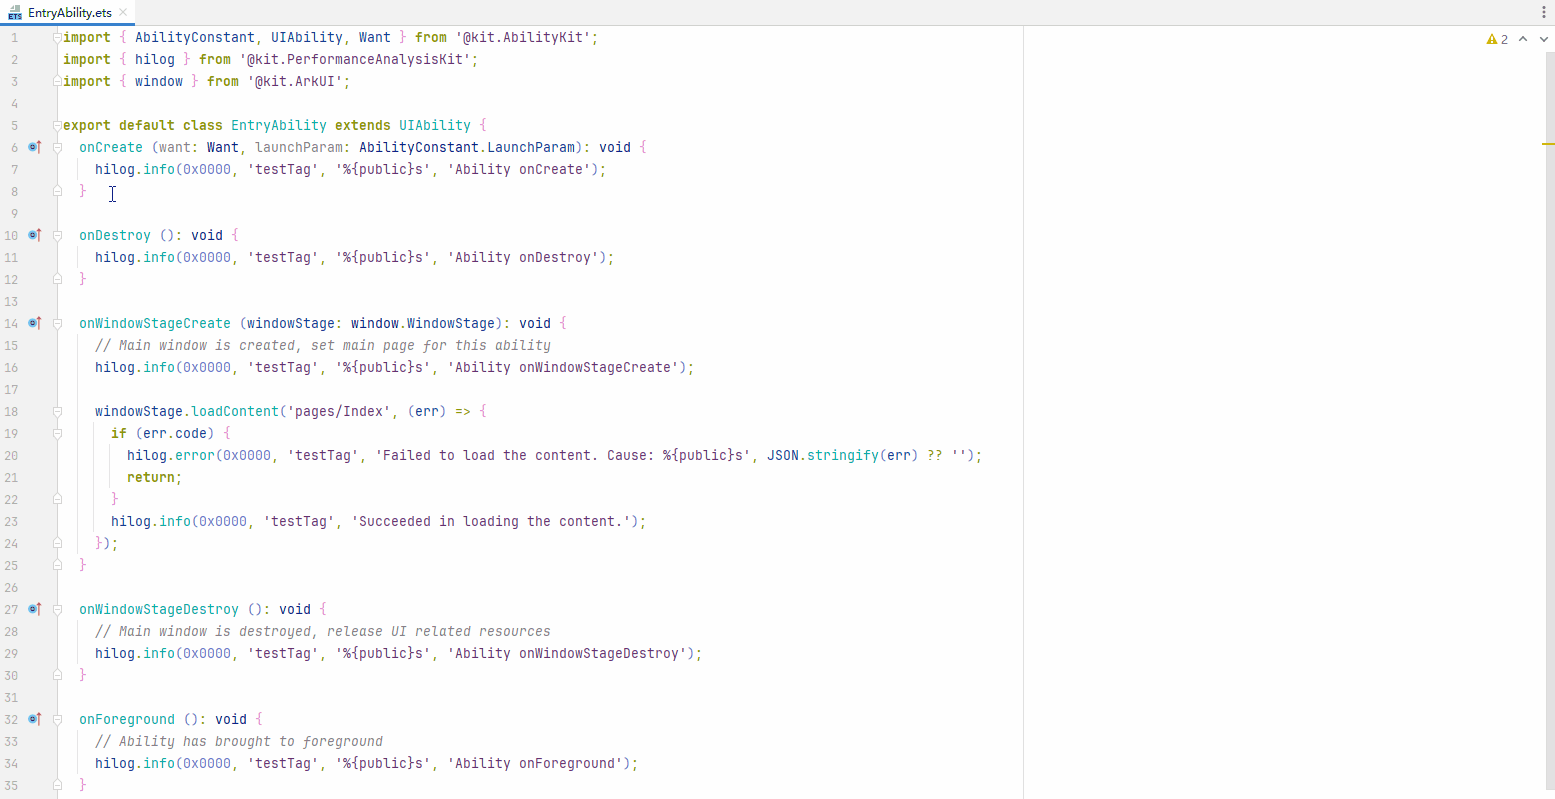The width and height of the screenshot is (1555, 799).
Task: Click AbilityConstant.LaunchParam parameter type
Action: (x=467, y=147)
